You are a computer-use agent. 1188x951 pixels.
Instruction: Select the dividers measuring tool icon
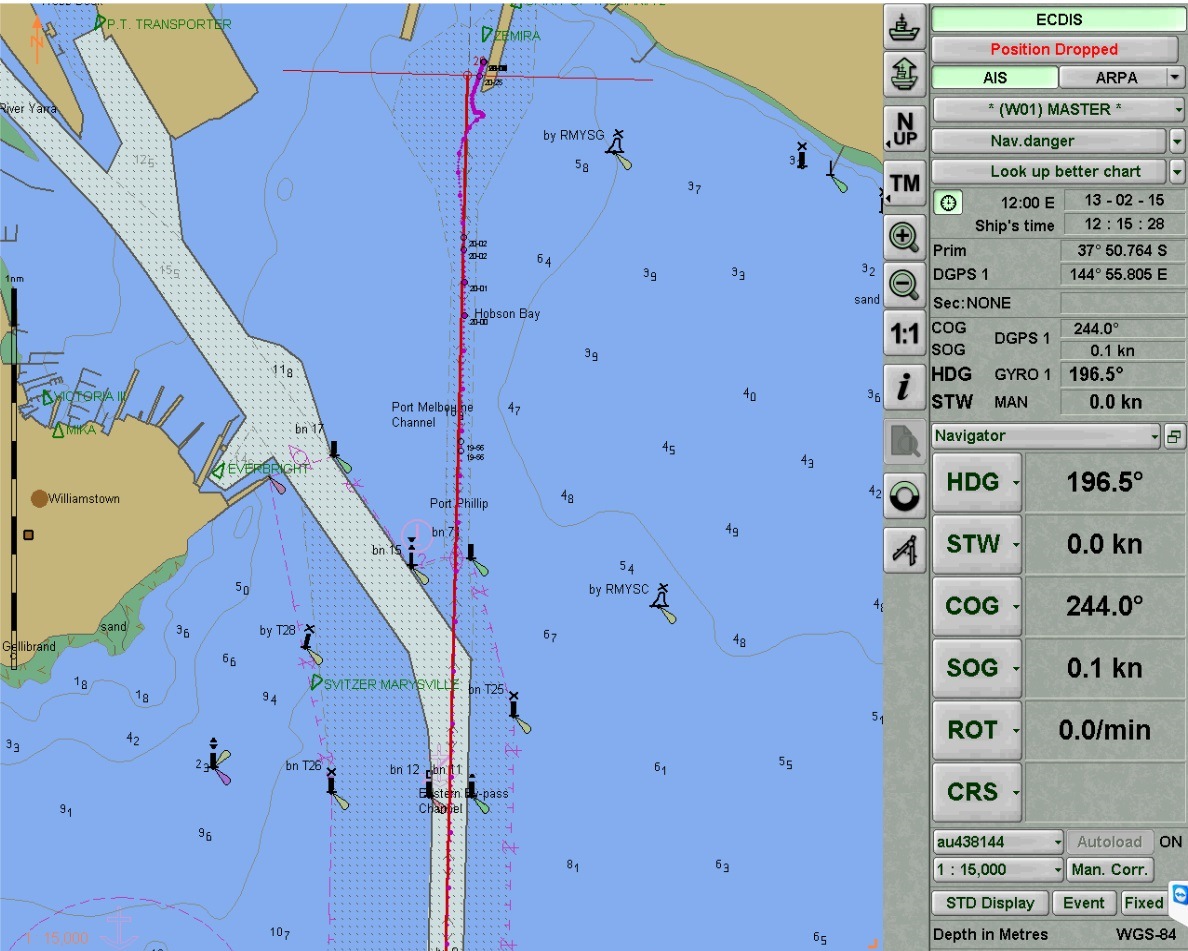(x=905, y=550)
